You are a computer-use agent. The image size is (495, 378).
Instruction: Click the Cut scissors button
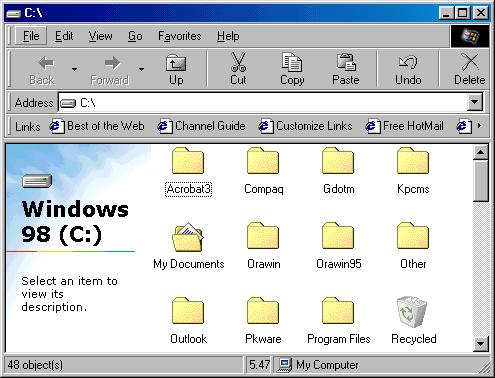coord(238,69)
